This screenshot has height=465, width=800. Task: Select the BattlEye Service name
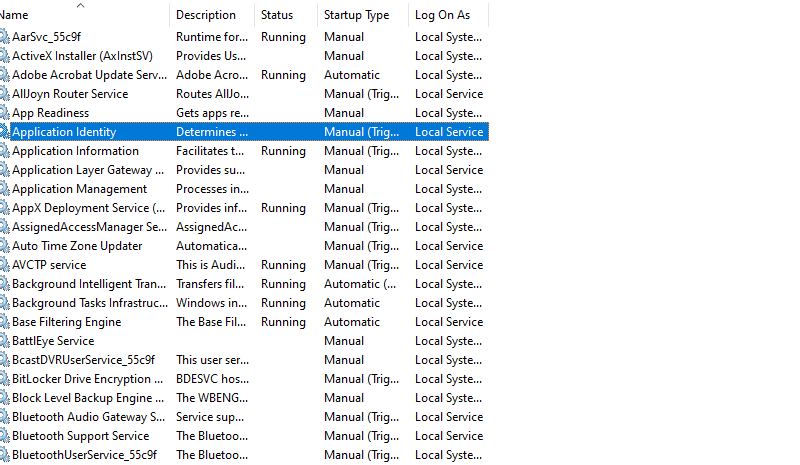pos(54,341)
